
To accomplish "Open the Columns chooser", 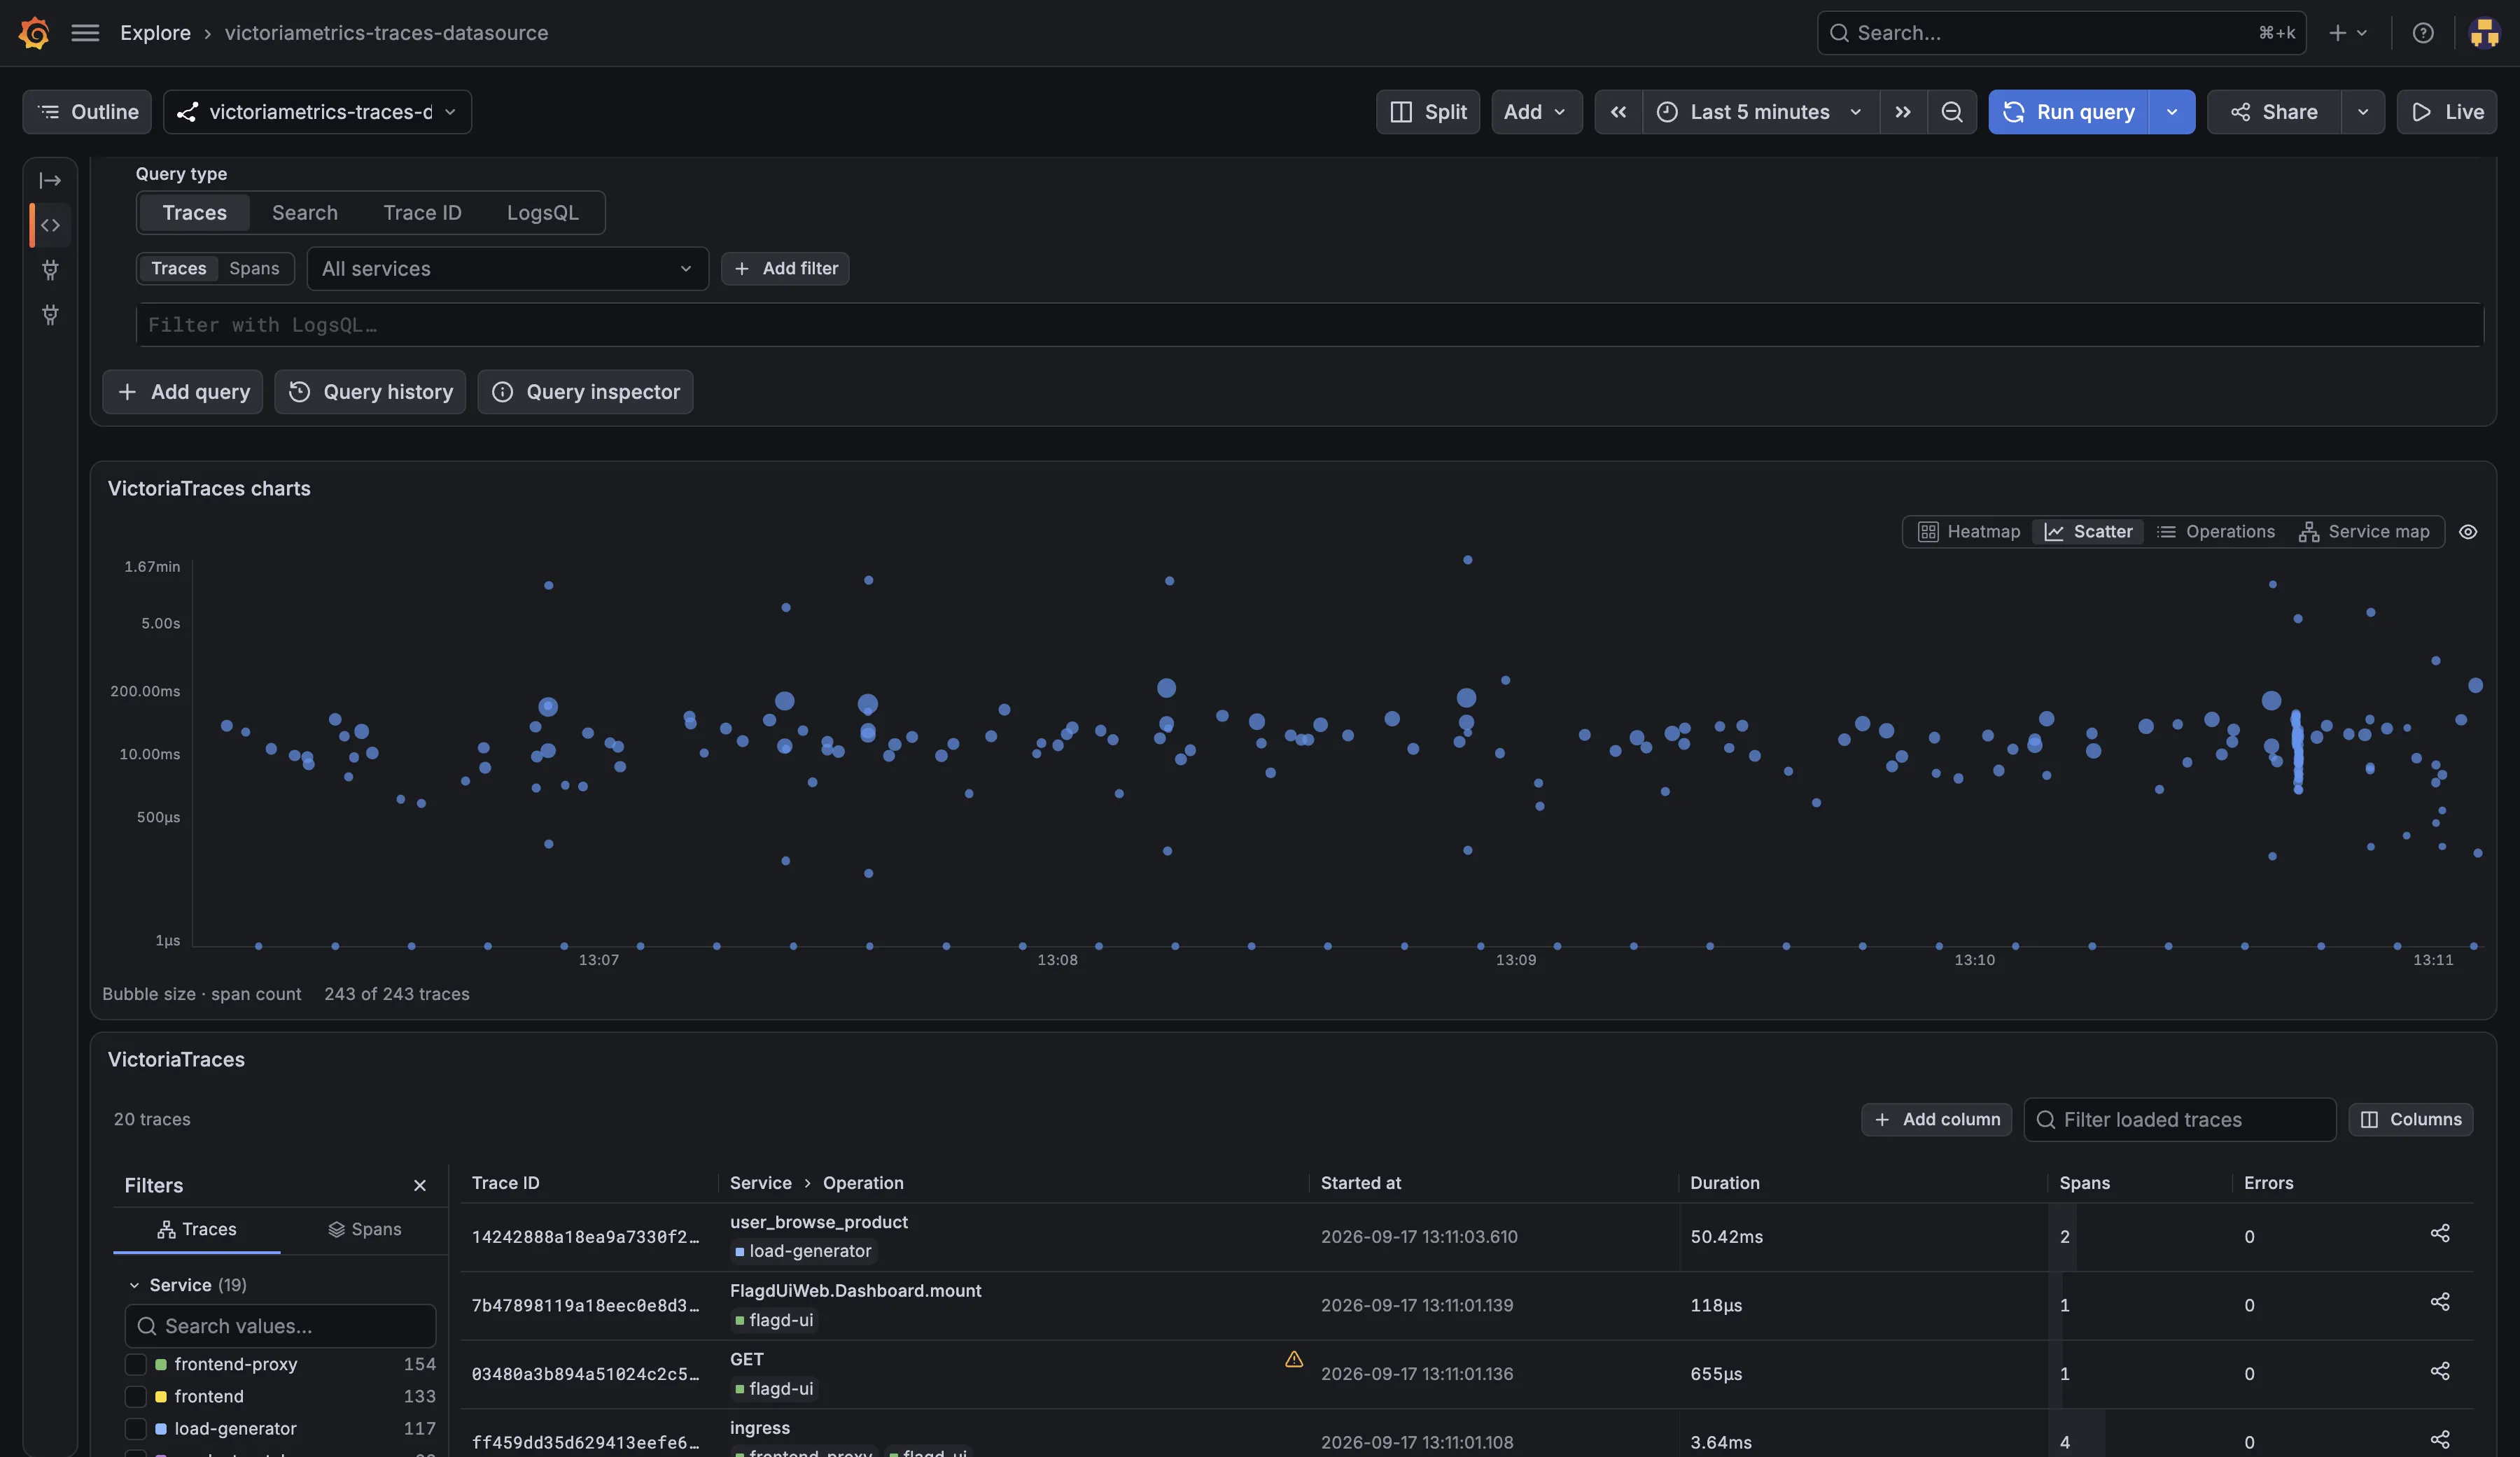I will click(x=2411, y=1119).
